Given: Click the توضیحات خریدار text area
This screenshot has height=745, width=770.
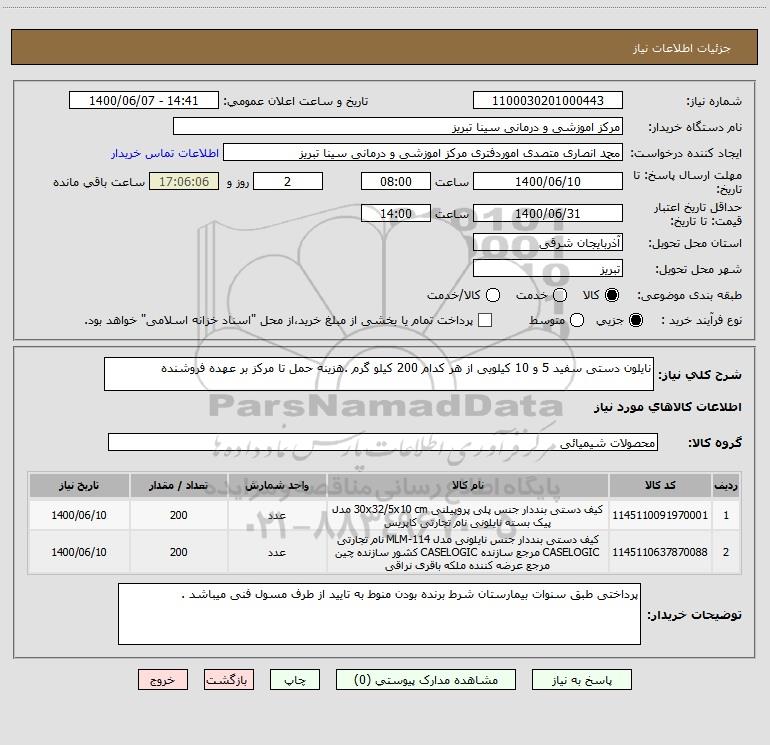Looking at the screenshot, I should pyautogui.click(x=379, y=614).
